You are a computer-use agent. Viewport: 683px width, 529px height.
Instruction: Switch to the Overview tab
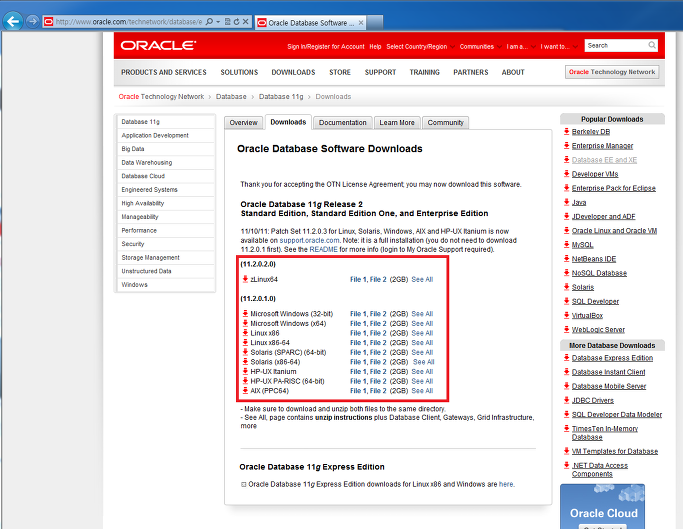click(243, 123)
